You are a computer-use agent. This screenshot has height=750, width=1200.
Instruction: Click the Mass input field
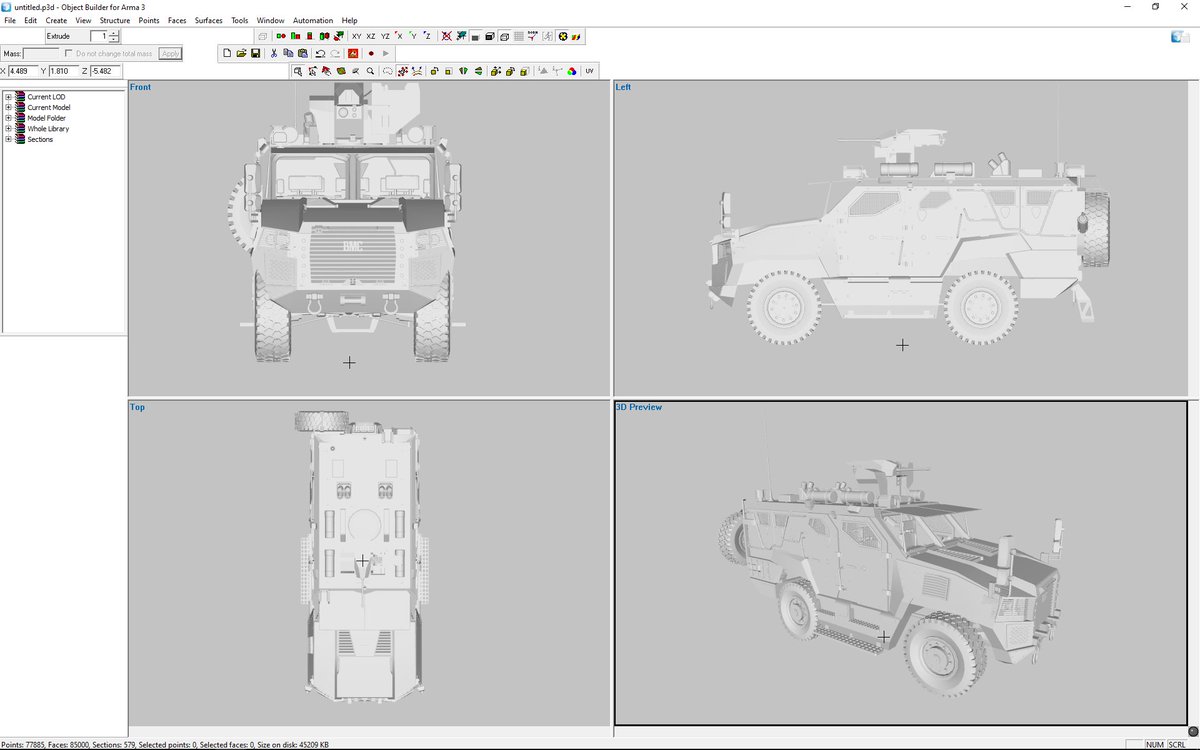(x=41, y=53)
